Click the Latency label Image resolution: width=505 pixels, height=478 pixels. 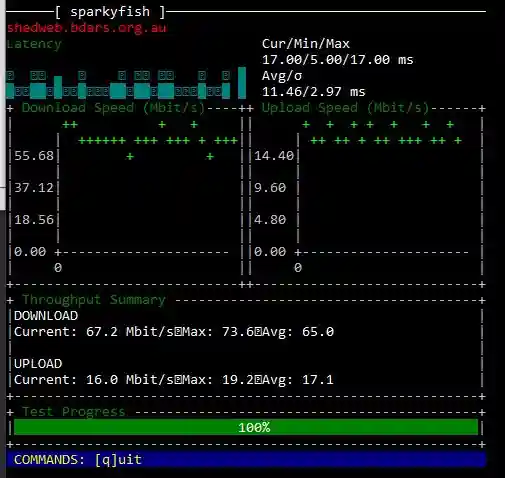34,44
